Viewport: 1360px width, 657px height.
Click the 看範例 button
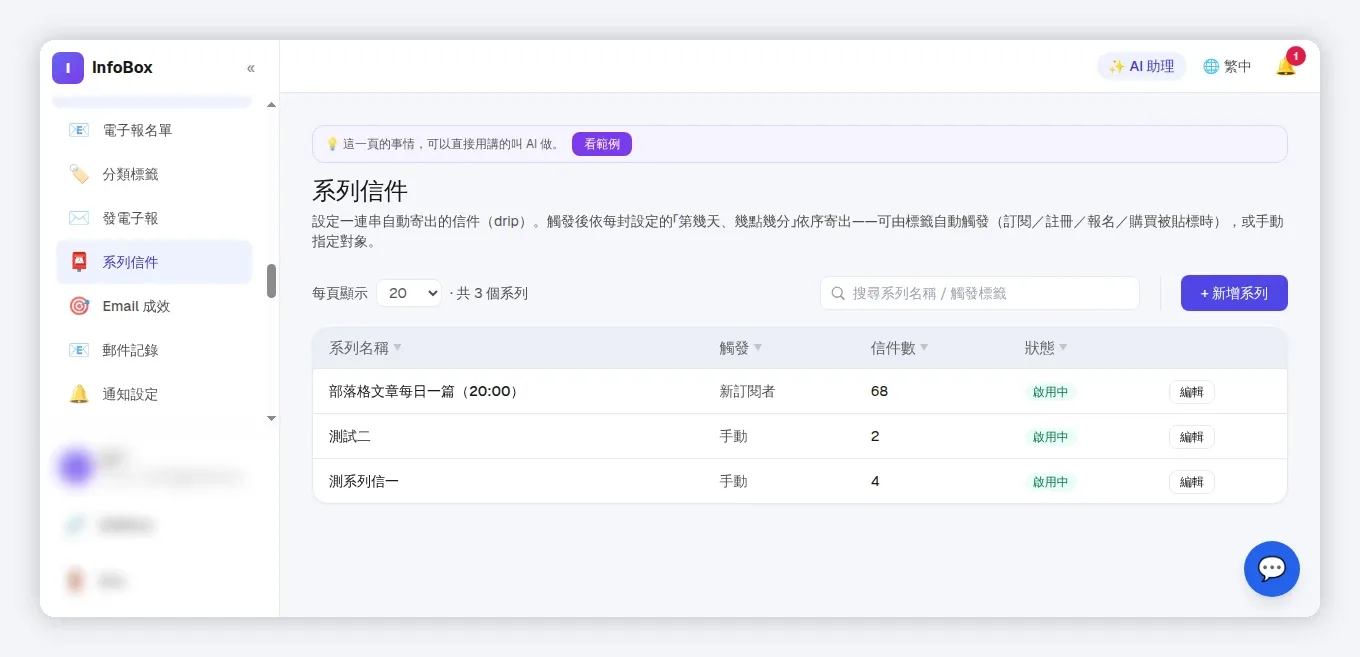pyautogui.click(x=602, y=144)
